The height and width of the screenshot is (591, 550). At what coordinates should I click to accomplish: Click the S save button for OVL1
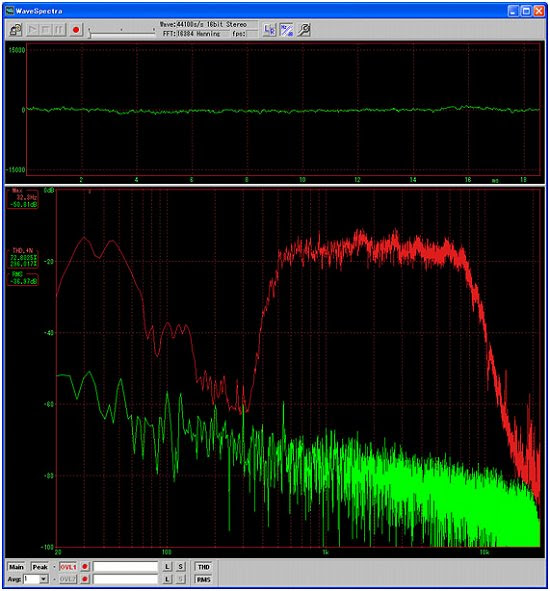[181, 567]
